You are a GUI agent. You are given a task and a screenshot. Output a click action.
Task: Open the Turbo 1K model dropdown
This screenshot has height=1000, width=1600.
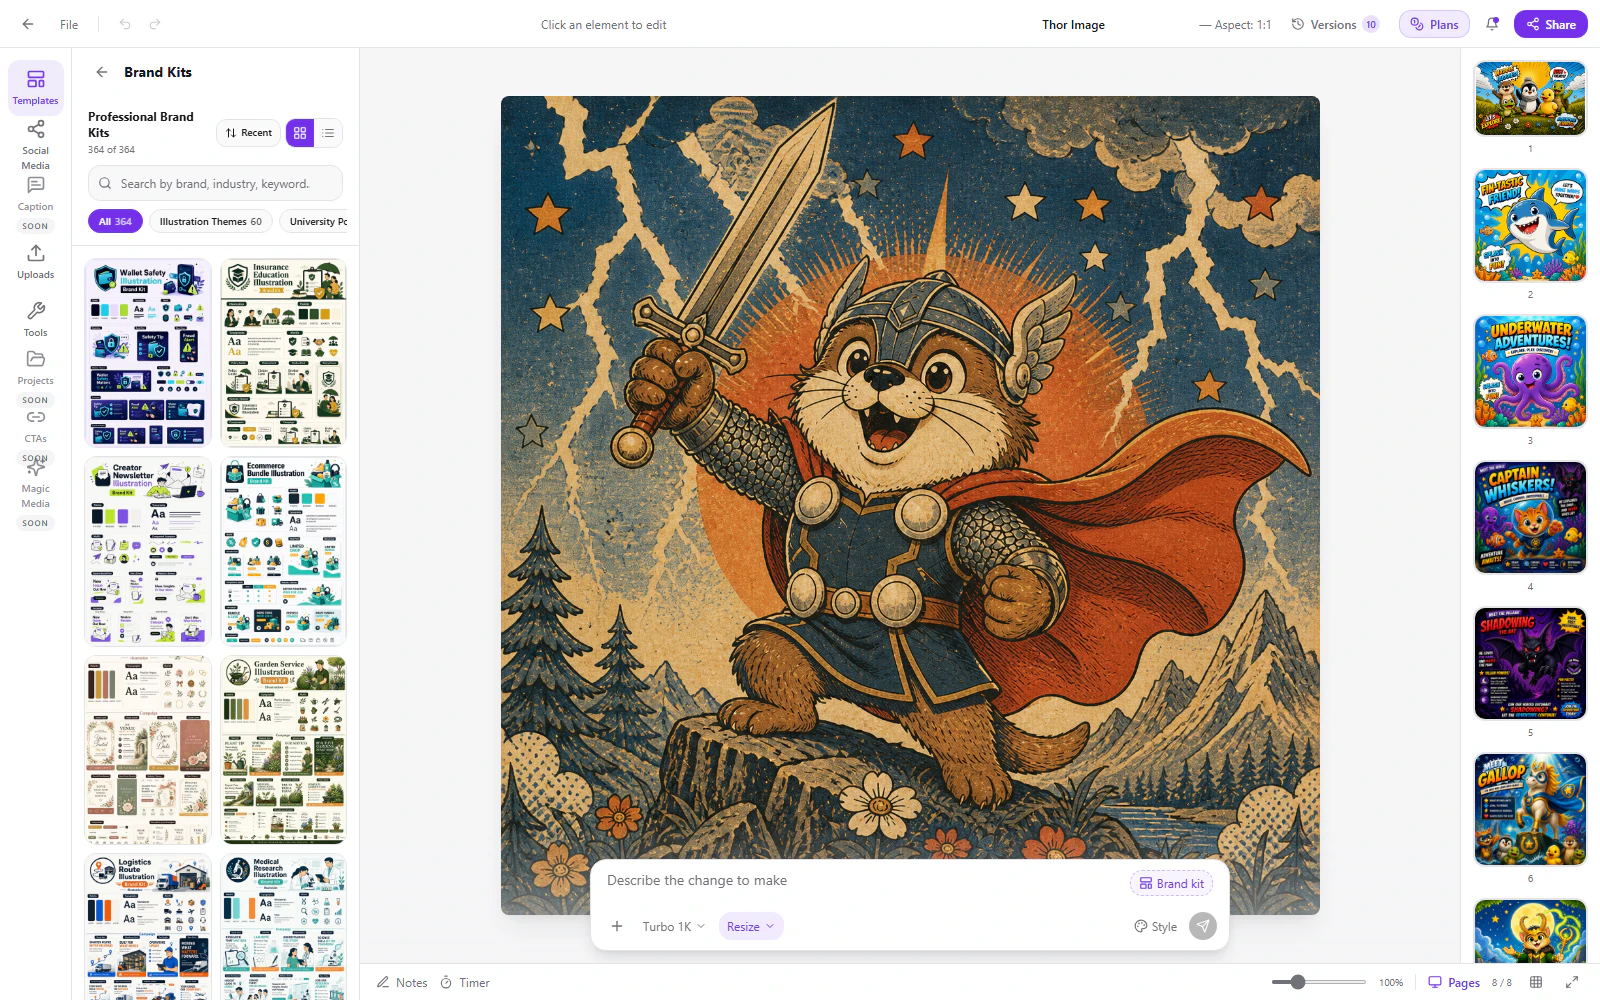(x=673, y=926)
